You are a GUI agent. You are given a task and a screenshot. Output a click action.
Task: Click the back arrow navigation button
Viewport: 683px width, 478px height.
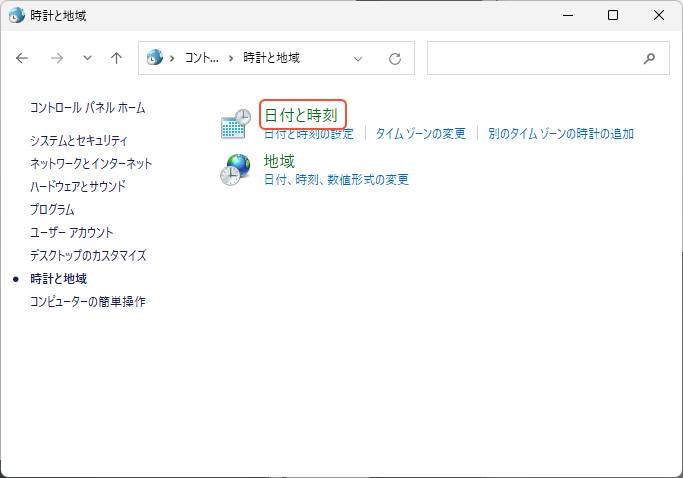[22, 58]
